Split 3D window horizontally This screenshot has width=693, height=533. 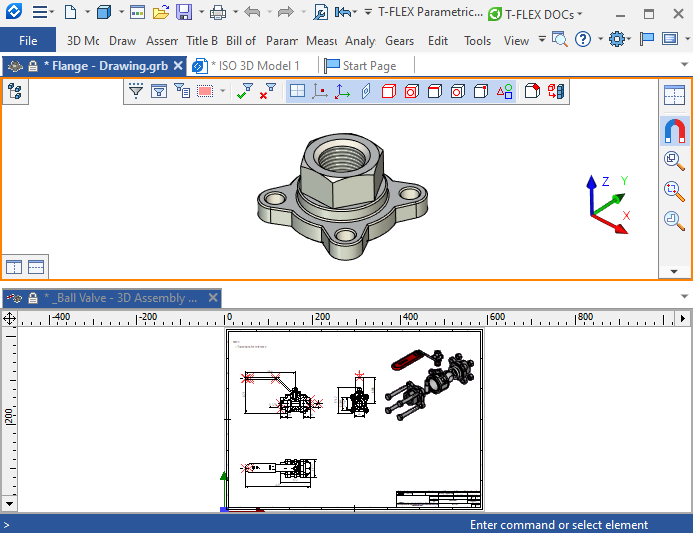pyautogui.click(x=36, y=267)
